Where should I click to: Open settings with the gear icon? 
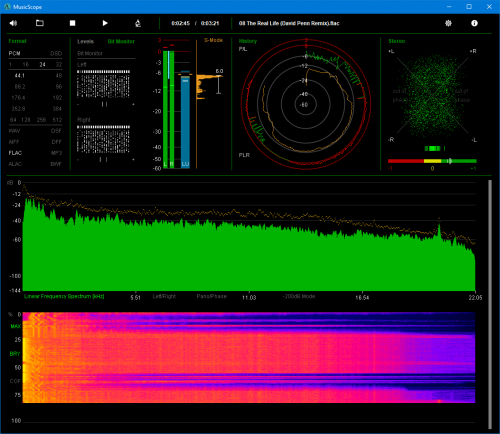point(448,23)
